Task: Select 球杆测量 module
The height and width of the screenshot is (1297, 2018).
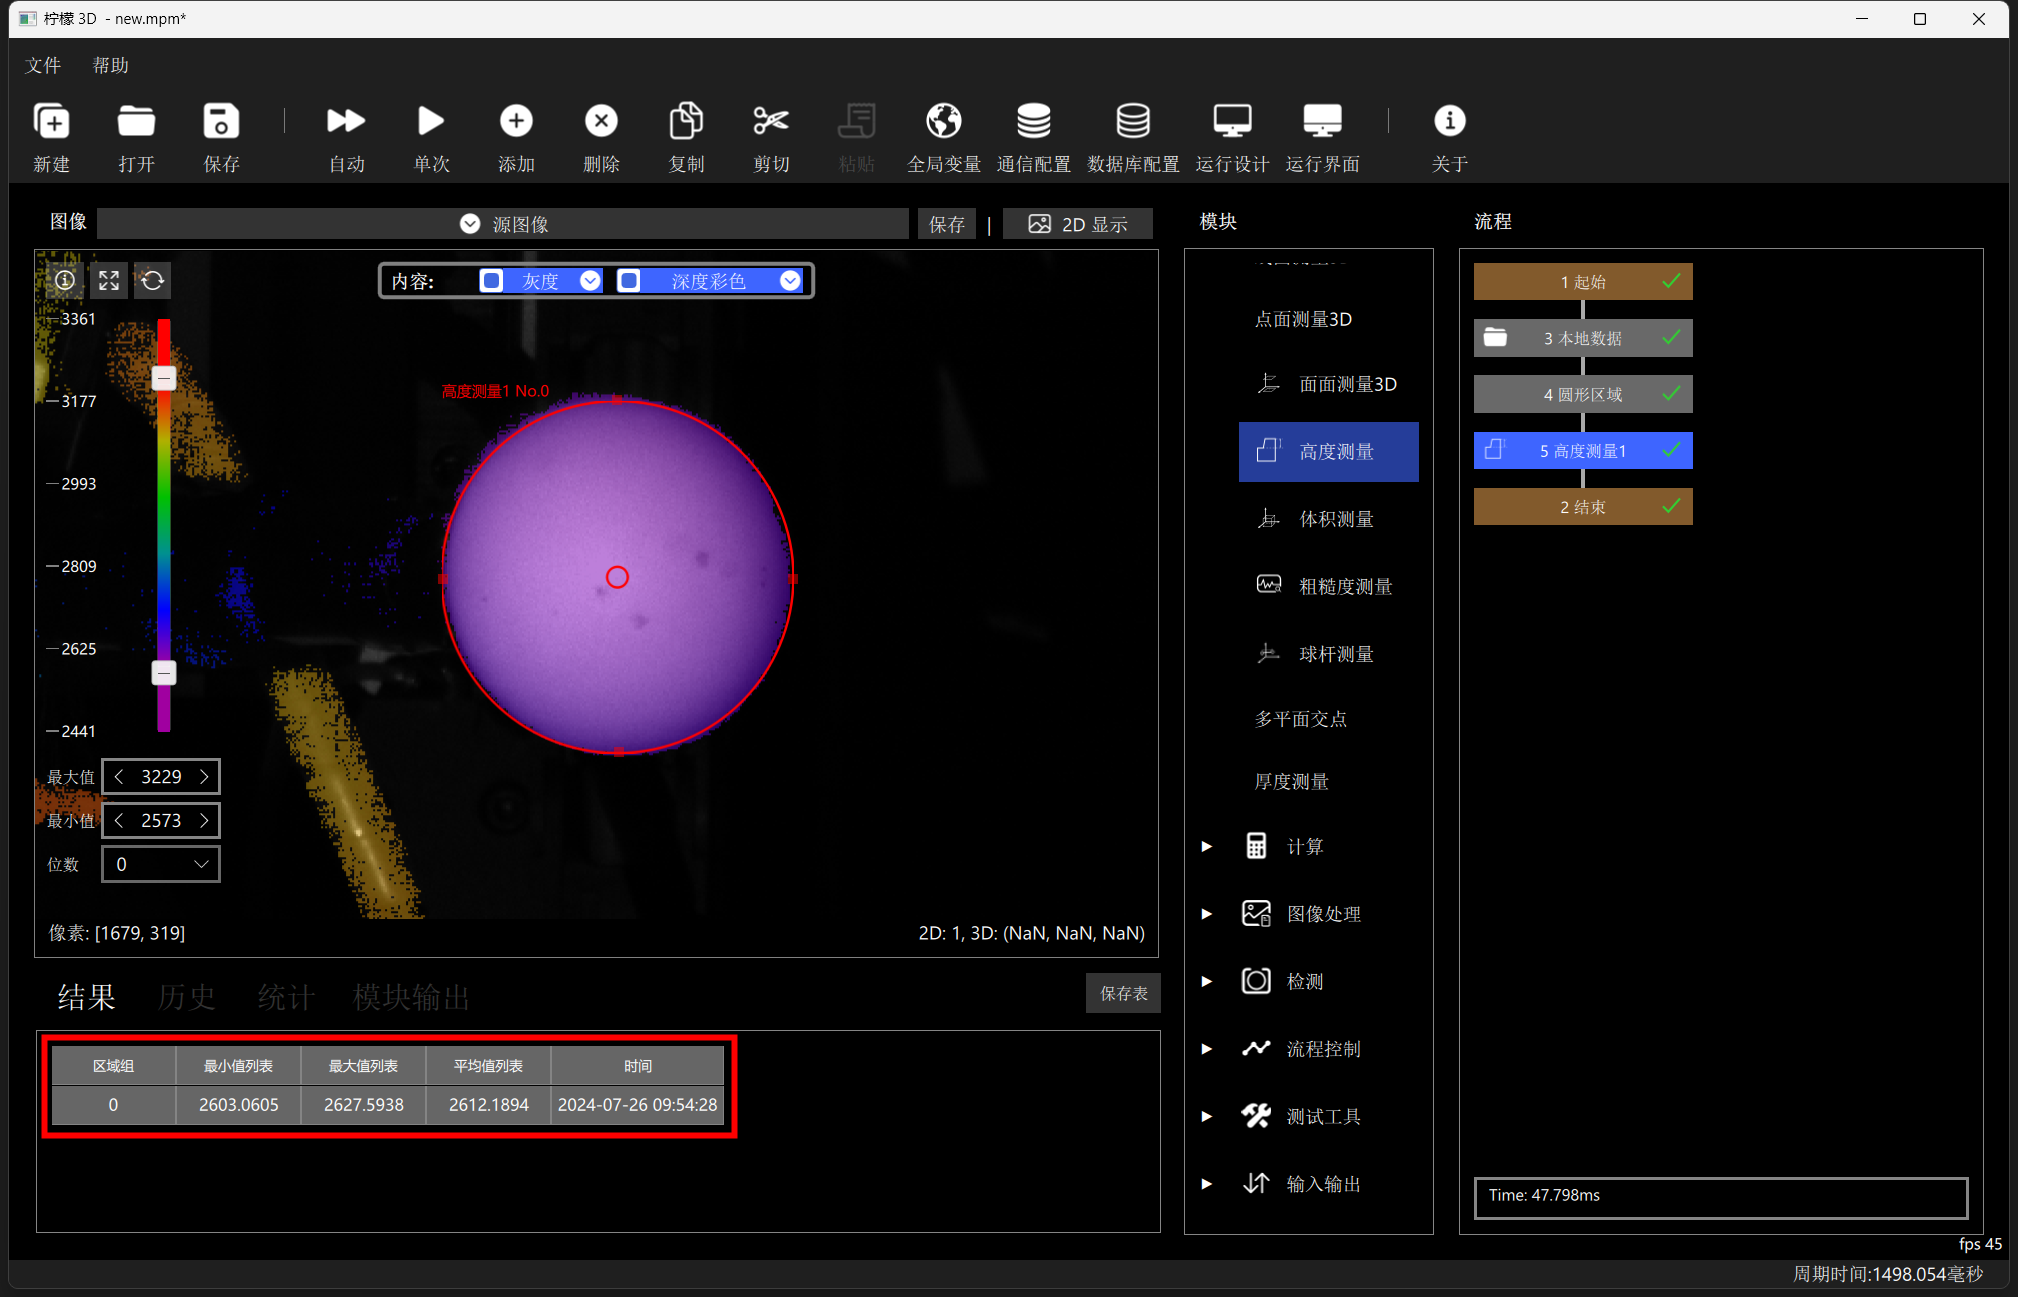Action: [1328, 654]
